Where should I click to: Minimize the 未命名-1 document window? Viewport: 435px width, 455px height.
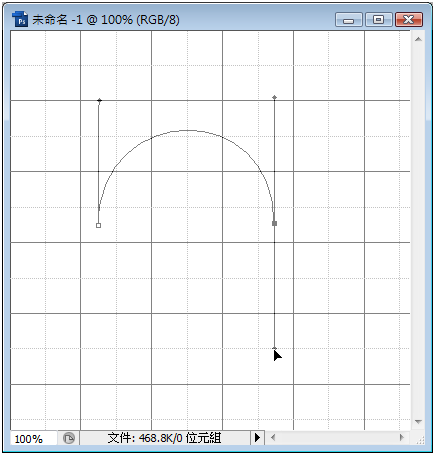point(349,20)
